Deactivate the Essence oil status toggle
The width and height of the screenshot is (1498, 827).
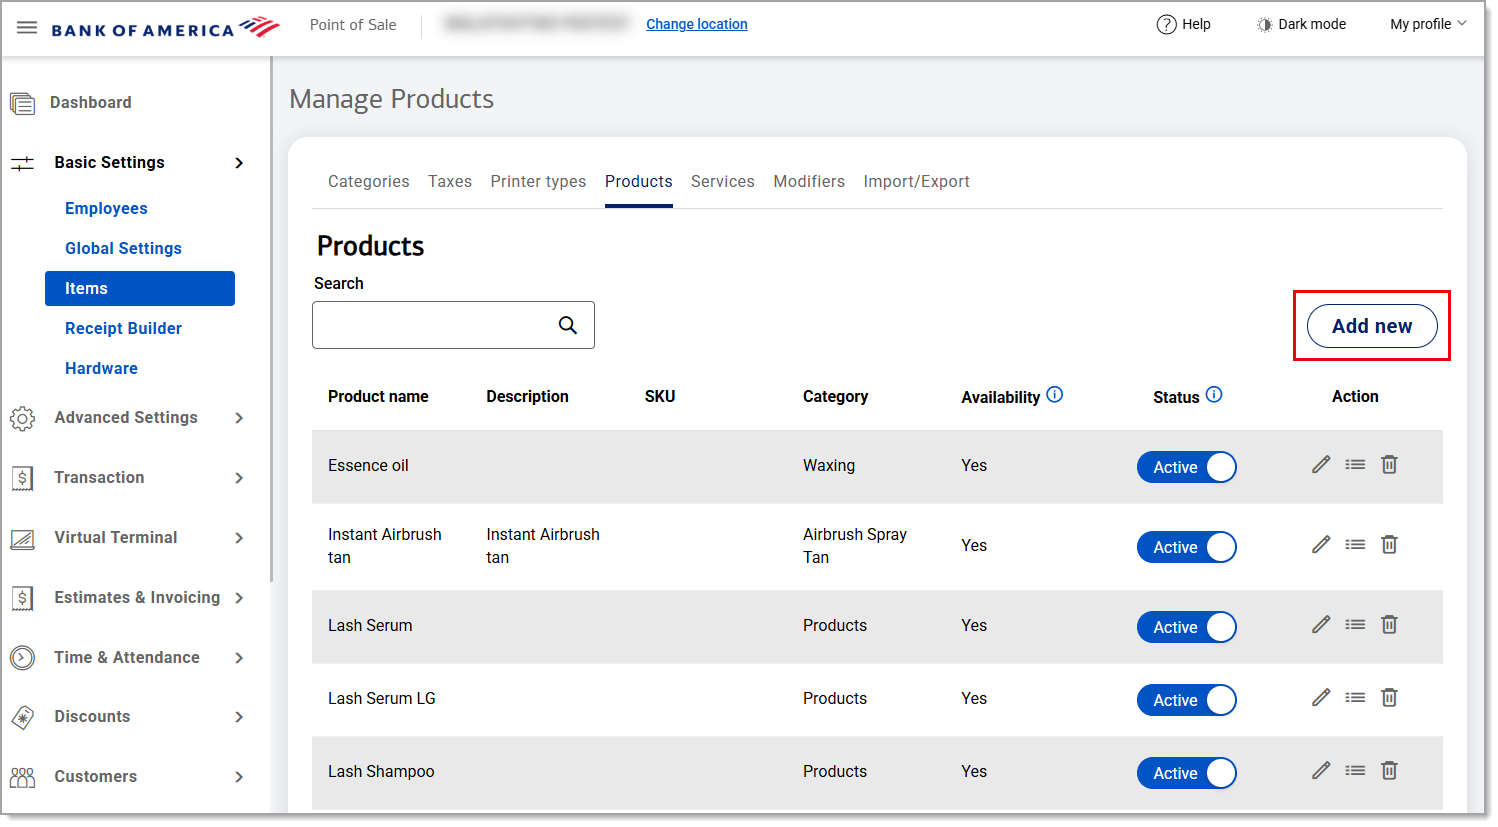point(1186,467)
